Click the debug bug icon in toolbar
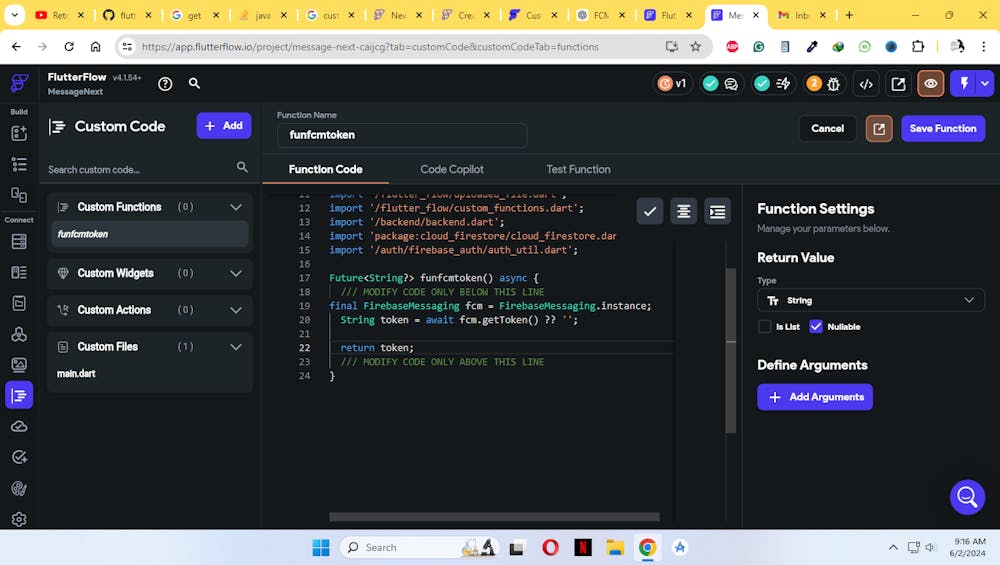 (833, 84)
